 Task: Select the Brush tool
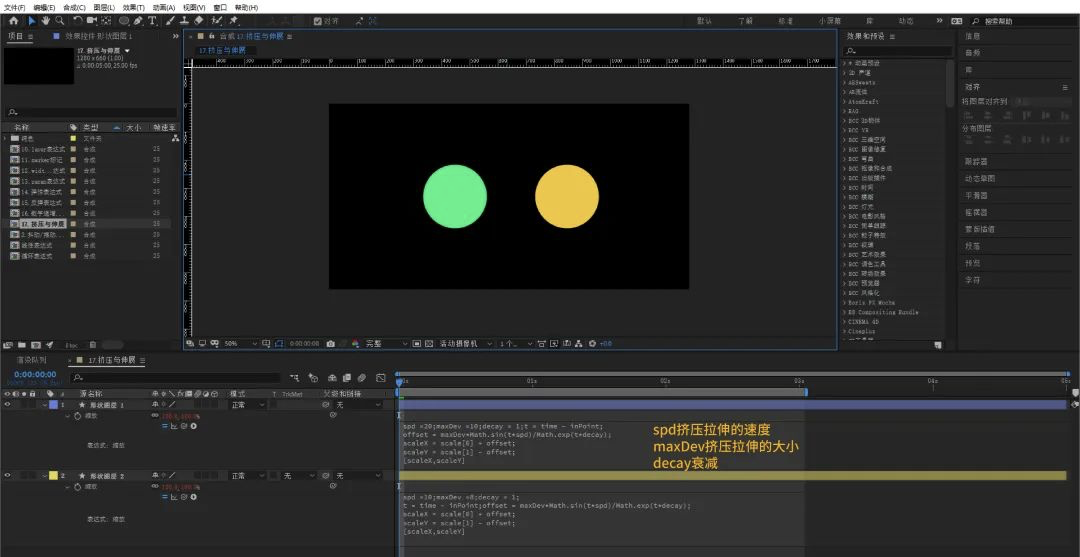click(x=169, y=21)
